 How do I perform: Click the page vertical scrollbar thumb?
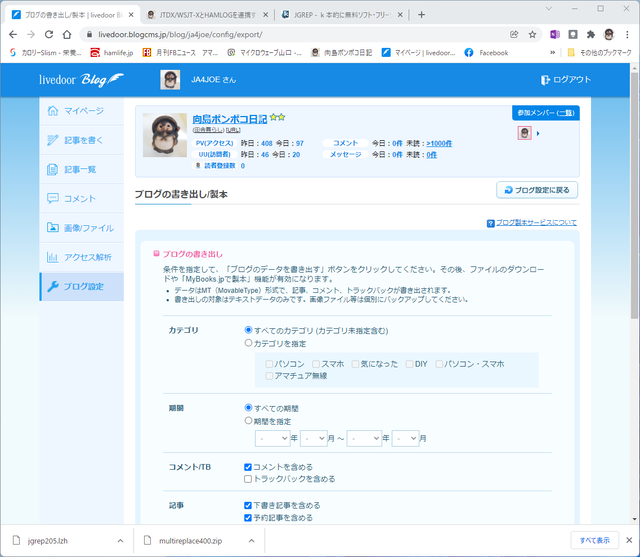[634, 196]
